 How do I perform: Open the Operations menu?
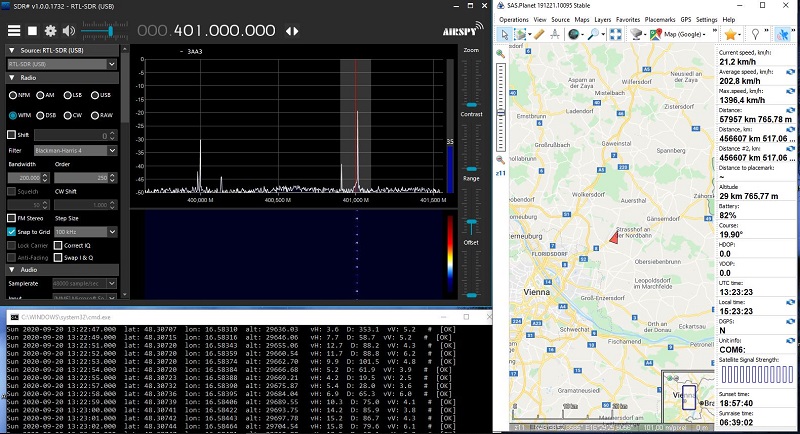[513, 19]
